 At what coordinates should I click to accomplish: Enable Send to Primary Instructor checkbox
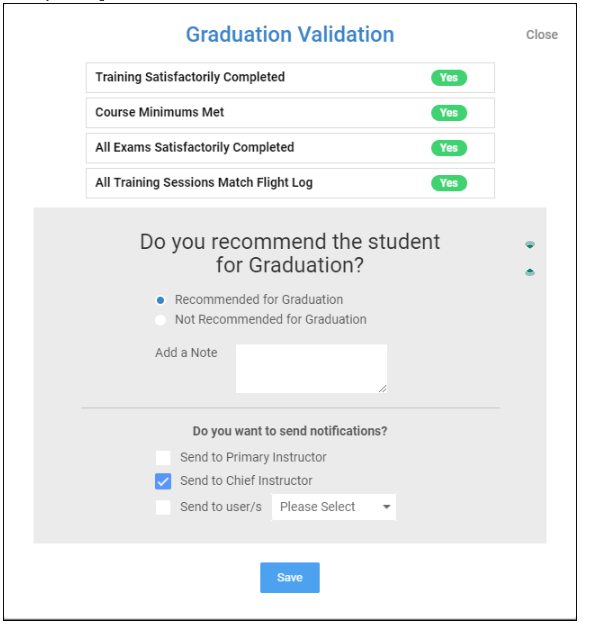tap(163, 457)
